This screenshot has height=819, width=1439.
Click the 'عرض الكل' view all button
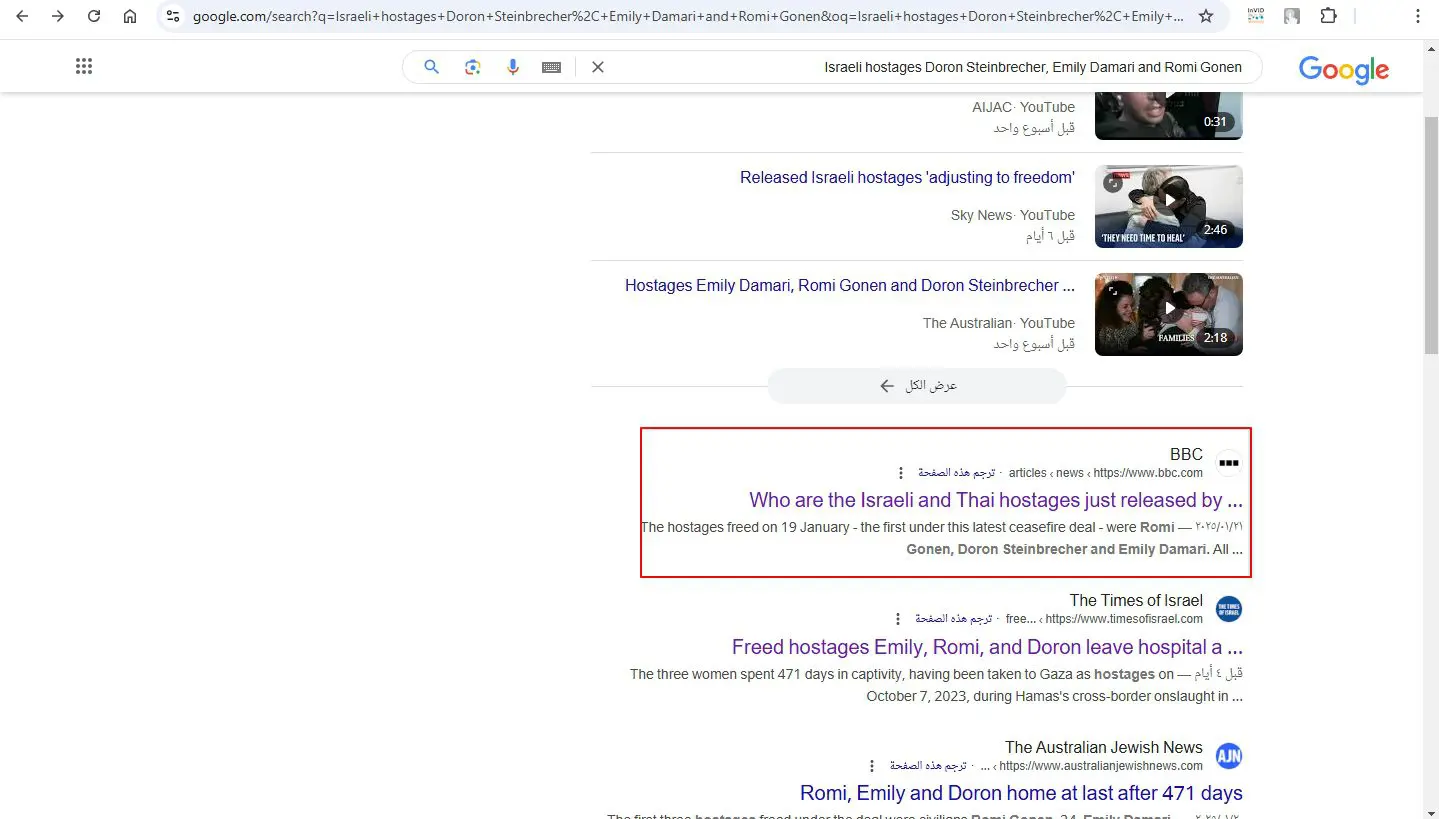[x=917, y=386]
